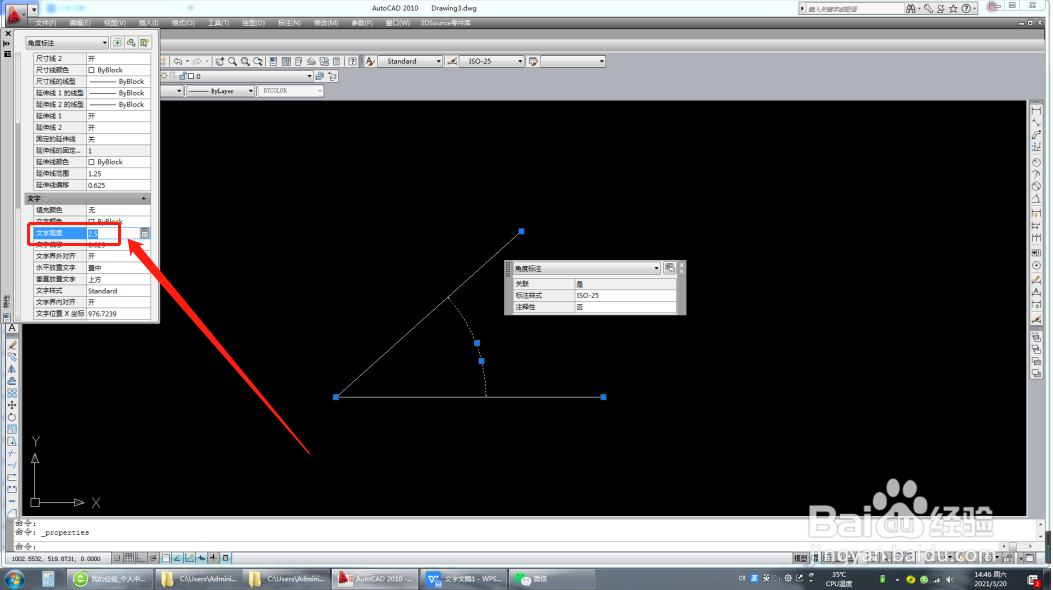The width and height of the screenshot is (1053, 590).
Task: Click the Redo arrow in toolbar
Action: [x=197, y=61]
